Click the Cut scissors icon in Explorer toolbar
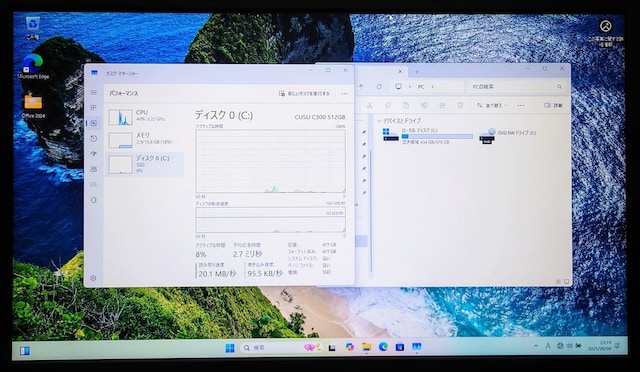The image size is (640, 372). [x=369, y=105]
